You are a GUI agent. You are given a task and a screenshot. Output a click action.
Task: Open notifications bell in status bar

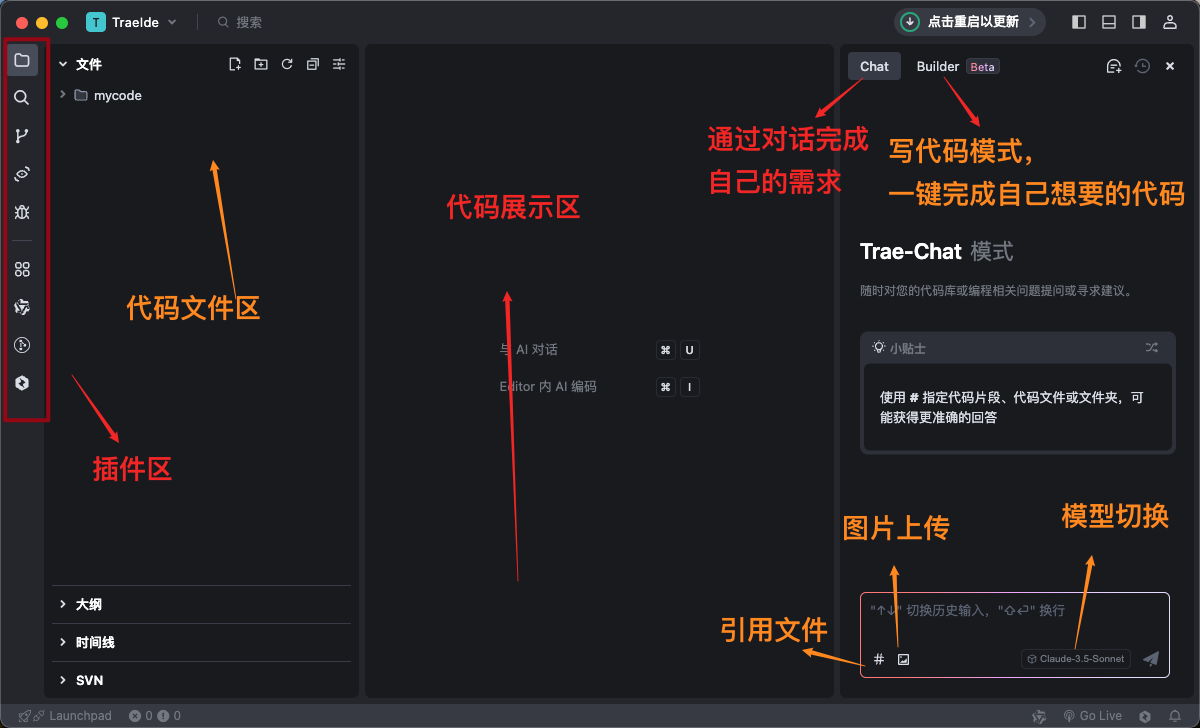click(x=1174, y=716)
